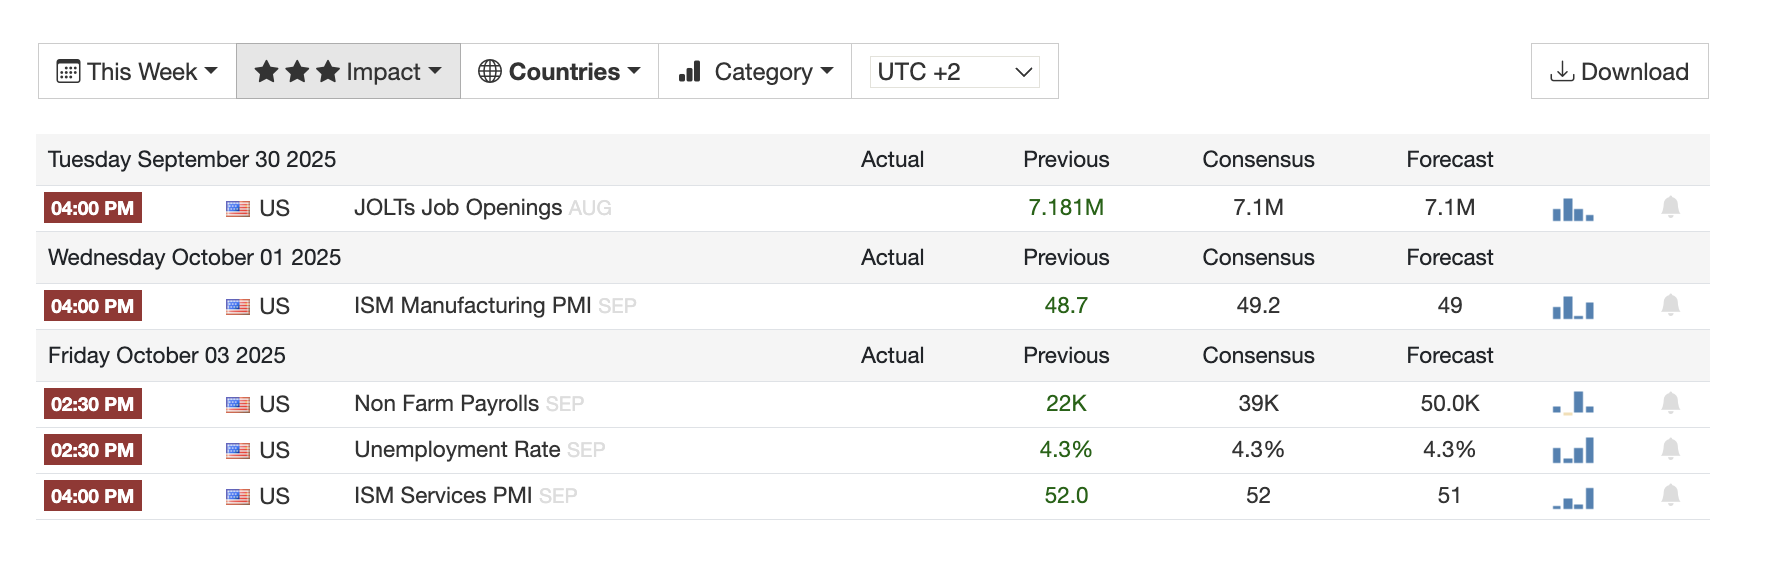
Task: Click US flag in ISM Services PMI row
Action: click(x=238, y=497)
